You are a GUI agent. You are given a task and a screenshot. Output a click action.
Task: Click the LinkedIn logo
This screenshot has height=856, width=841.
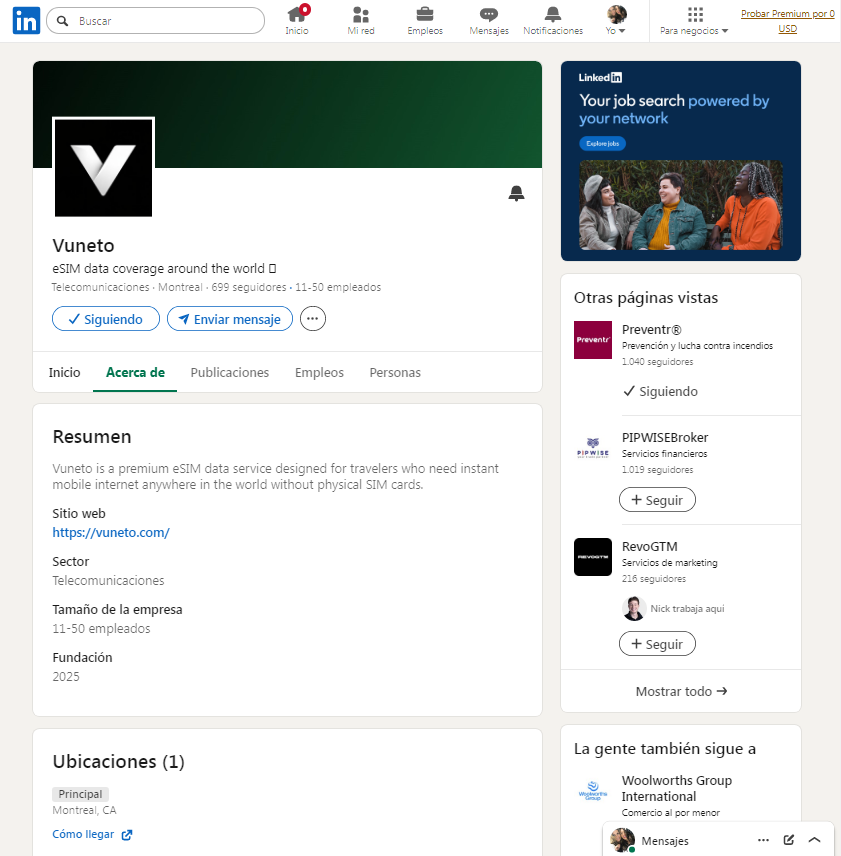point(26,21)
